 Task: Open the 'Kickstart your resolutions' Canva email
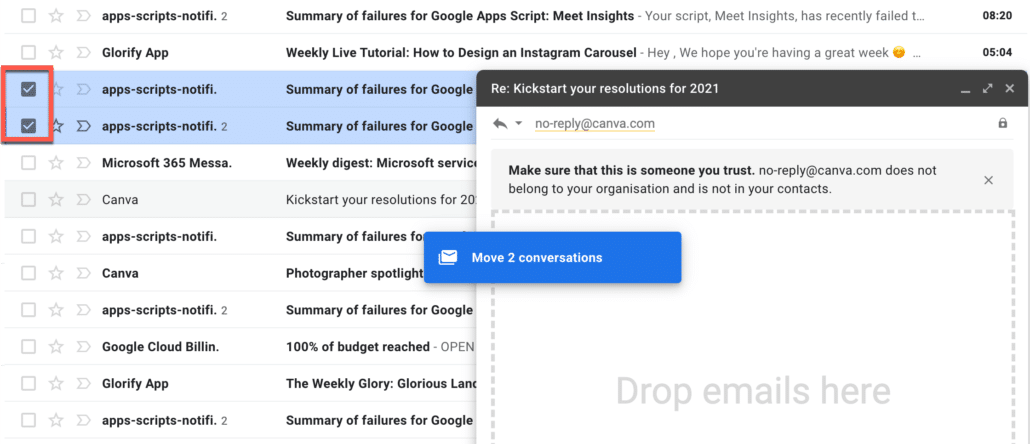(380, 200)
